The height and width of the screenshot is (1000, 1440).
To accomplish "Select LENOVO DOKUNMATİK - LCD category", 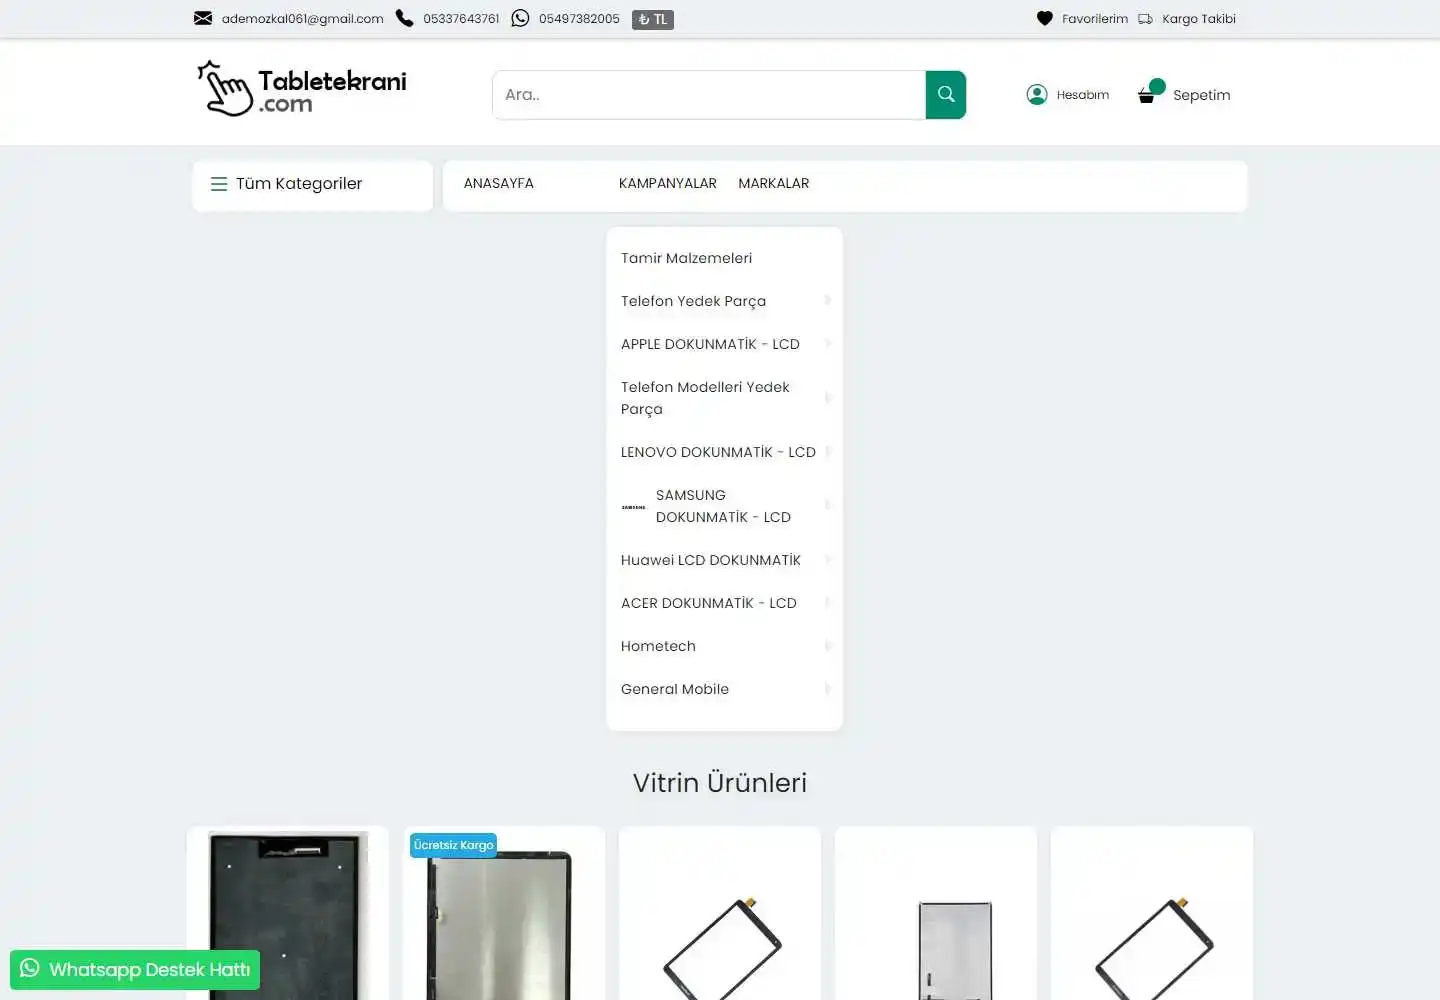I will (x=718, y=452).
